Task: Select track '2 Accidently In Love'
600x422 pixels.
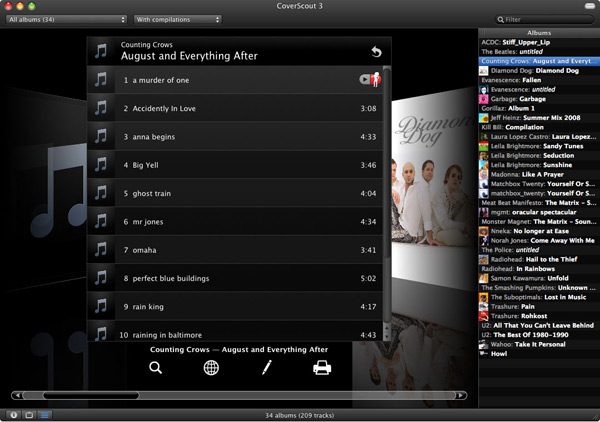Action: click(x=235, y=108)
